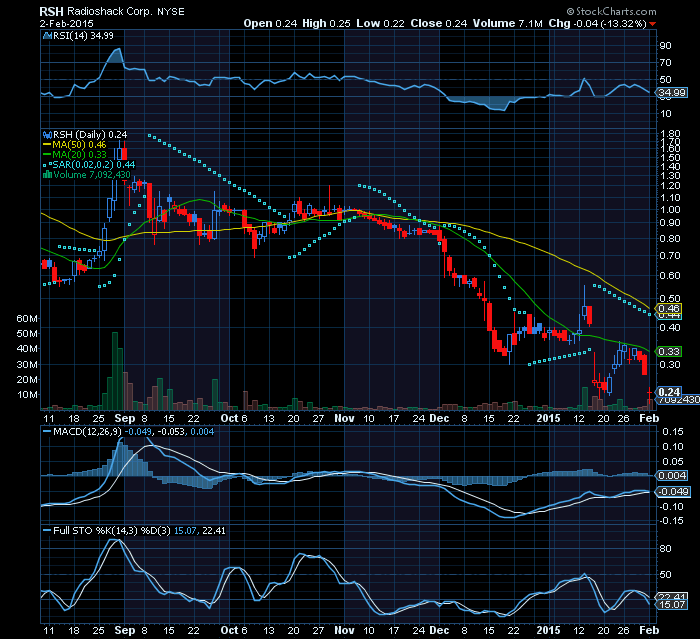Click the Sep label under the price chart
Screen dimensions: 700x639
click(x=125, y=418)
